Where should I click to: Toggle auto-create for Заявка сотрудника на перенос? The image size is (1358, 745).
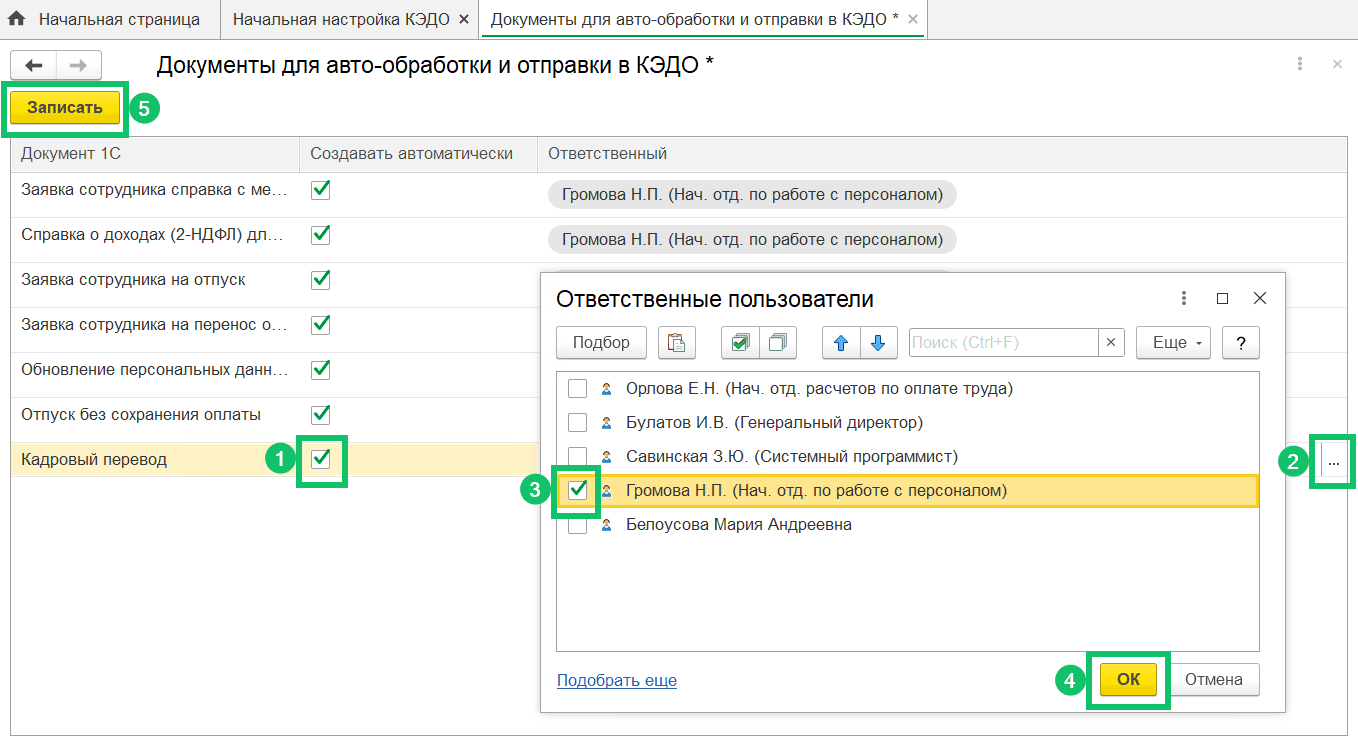click(321, 325)
